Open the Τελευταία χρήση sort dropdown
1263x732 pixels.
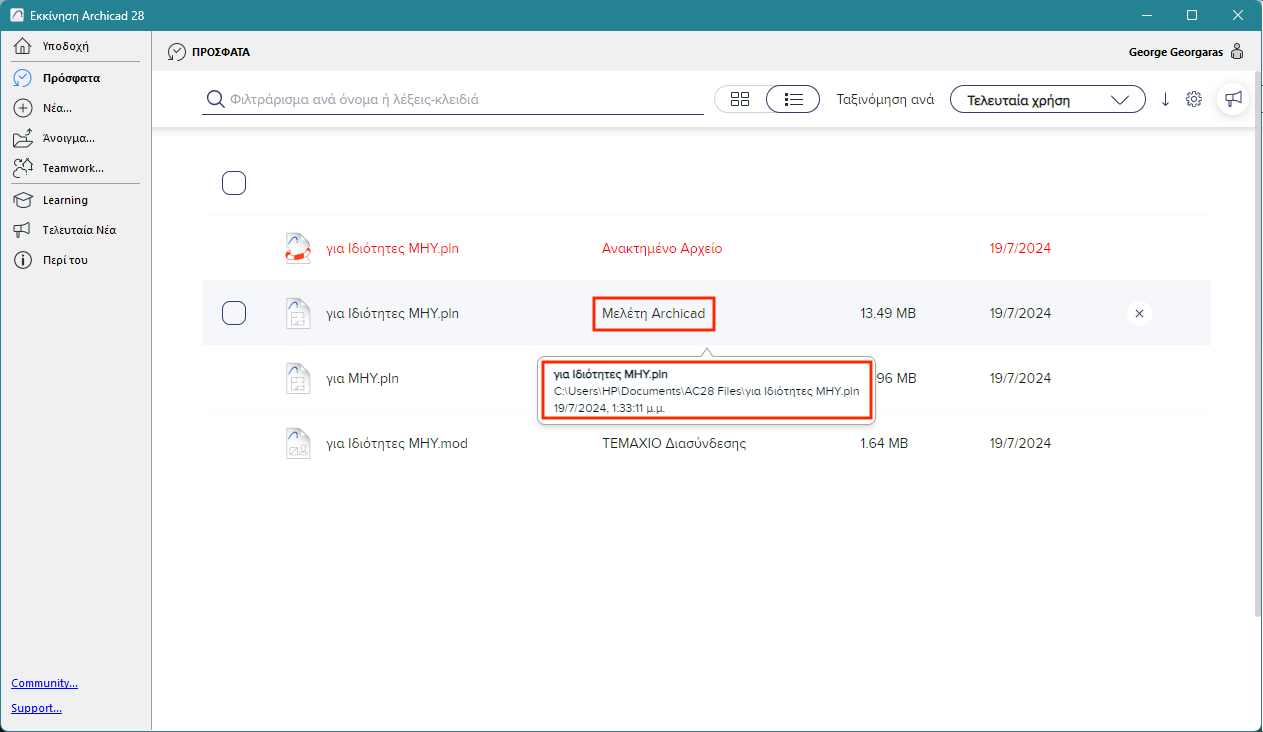pyautogui.click(x=1047, y=99)
